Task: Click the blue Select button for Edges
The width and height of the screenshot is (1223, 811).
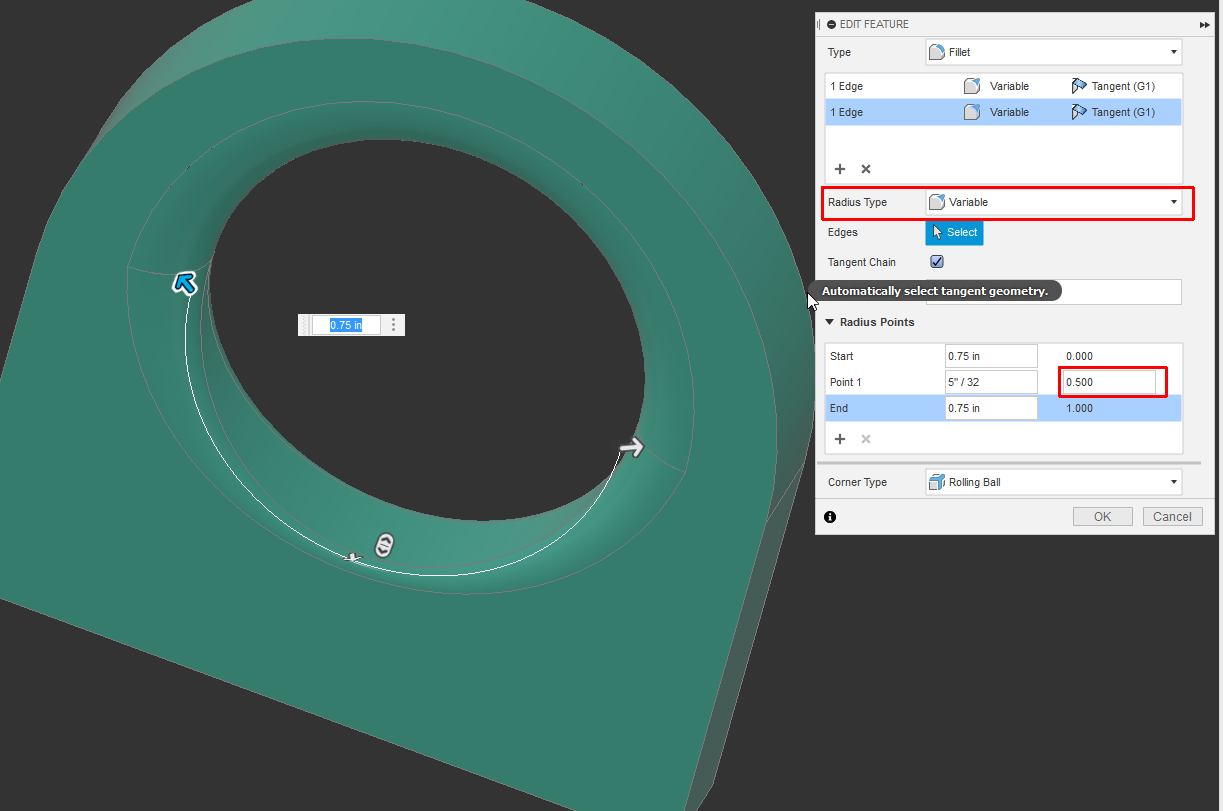Action: coord(953,232)
